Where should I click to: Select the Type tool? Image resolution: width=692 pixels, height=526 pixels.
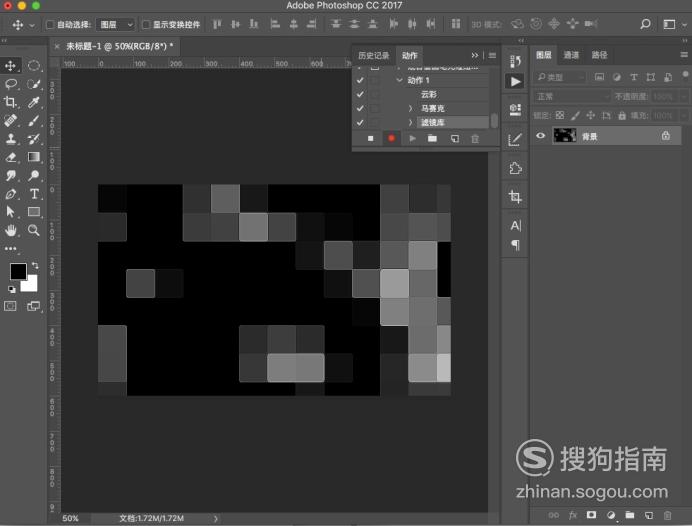coord(34,194)
